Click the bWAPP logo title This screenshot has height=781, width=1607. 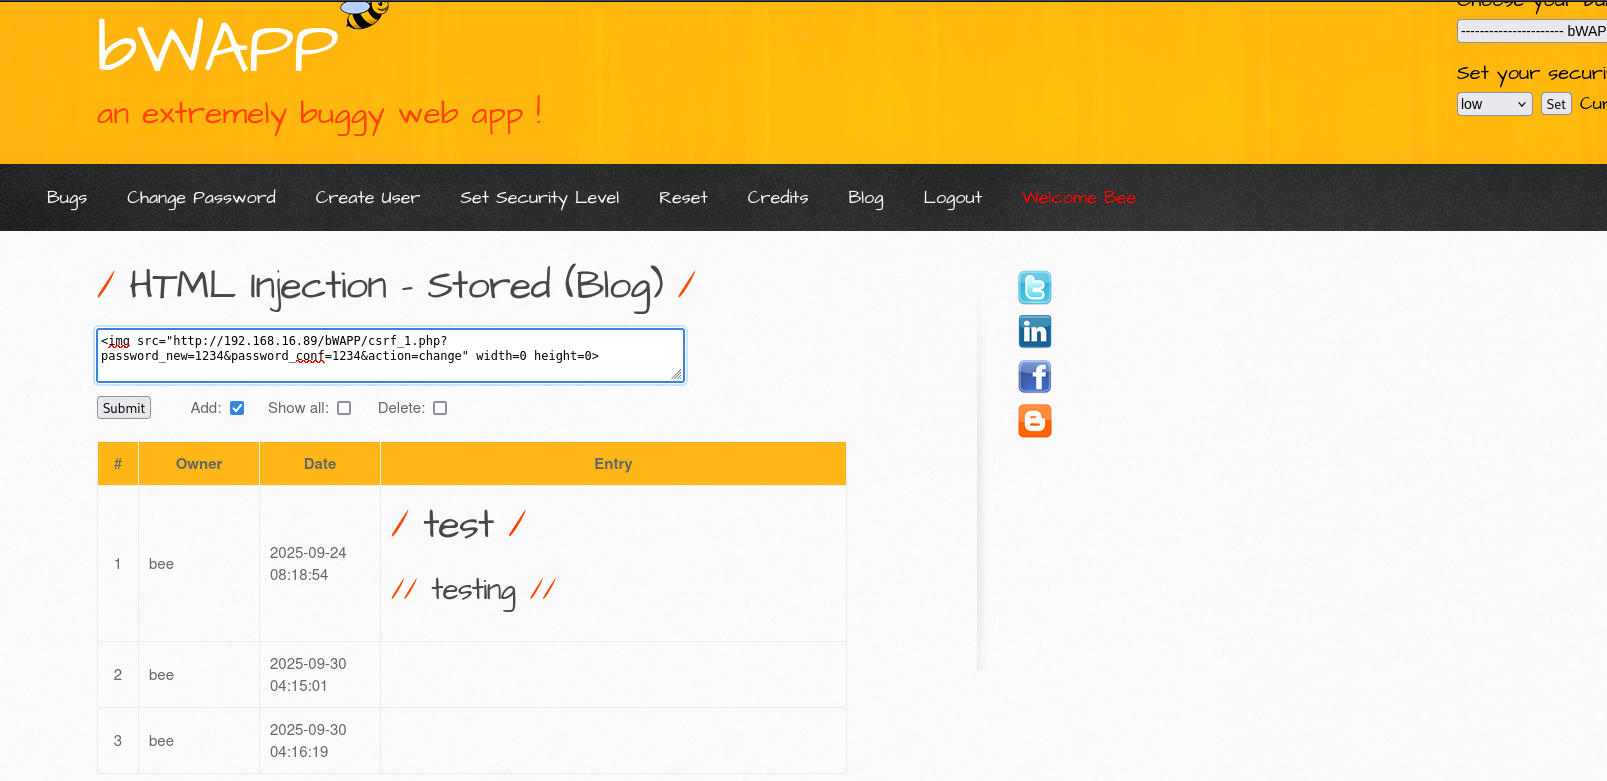click(x=218, y=46)
